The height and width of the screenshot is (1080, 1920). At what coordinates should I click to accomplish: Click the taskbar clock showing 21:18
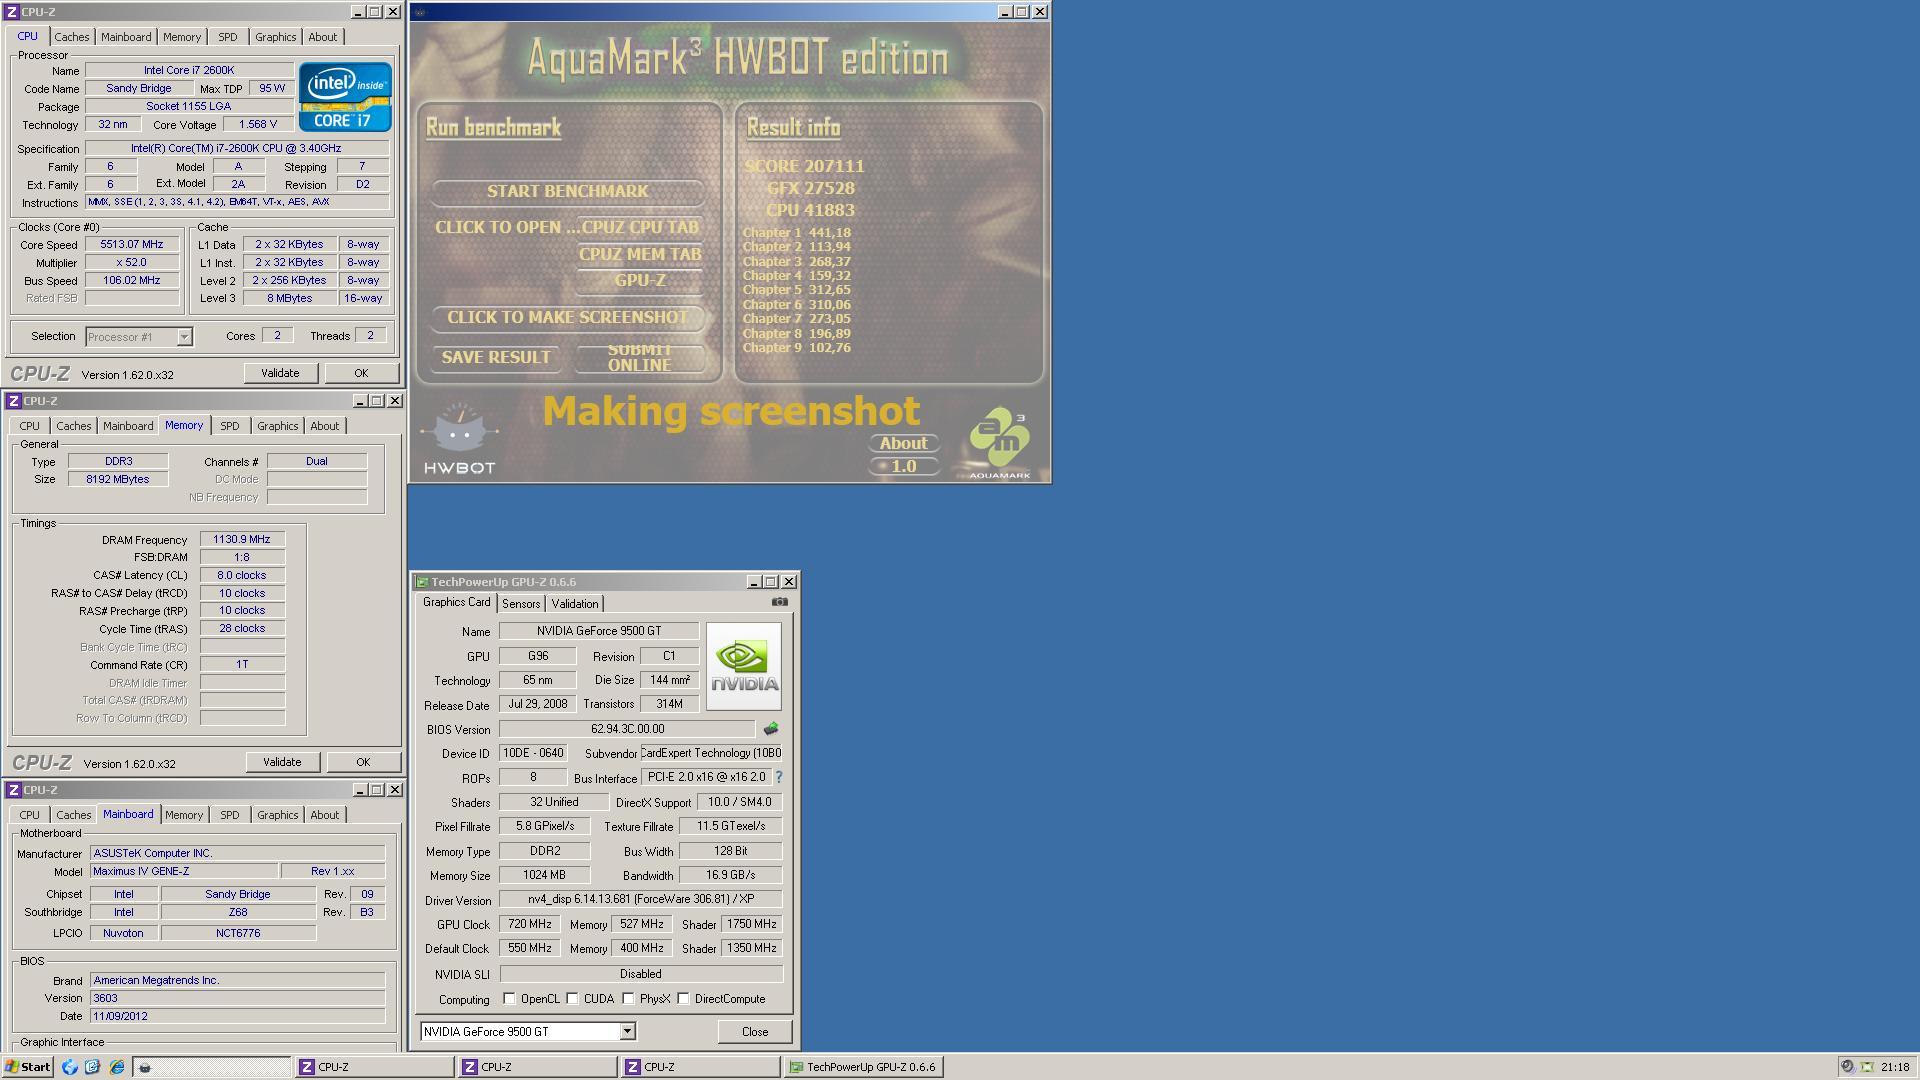coord(1895,1067)
